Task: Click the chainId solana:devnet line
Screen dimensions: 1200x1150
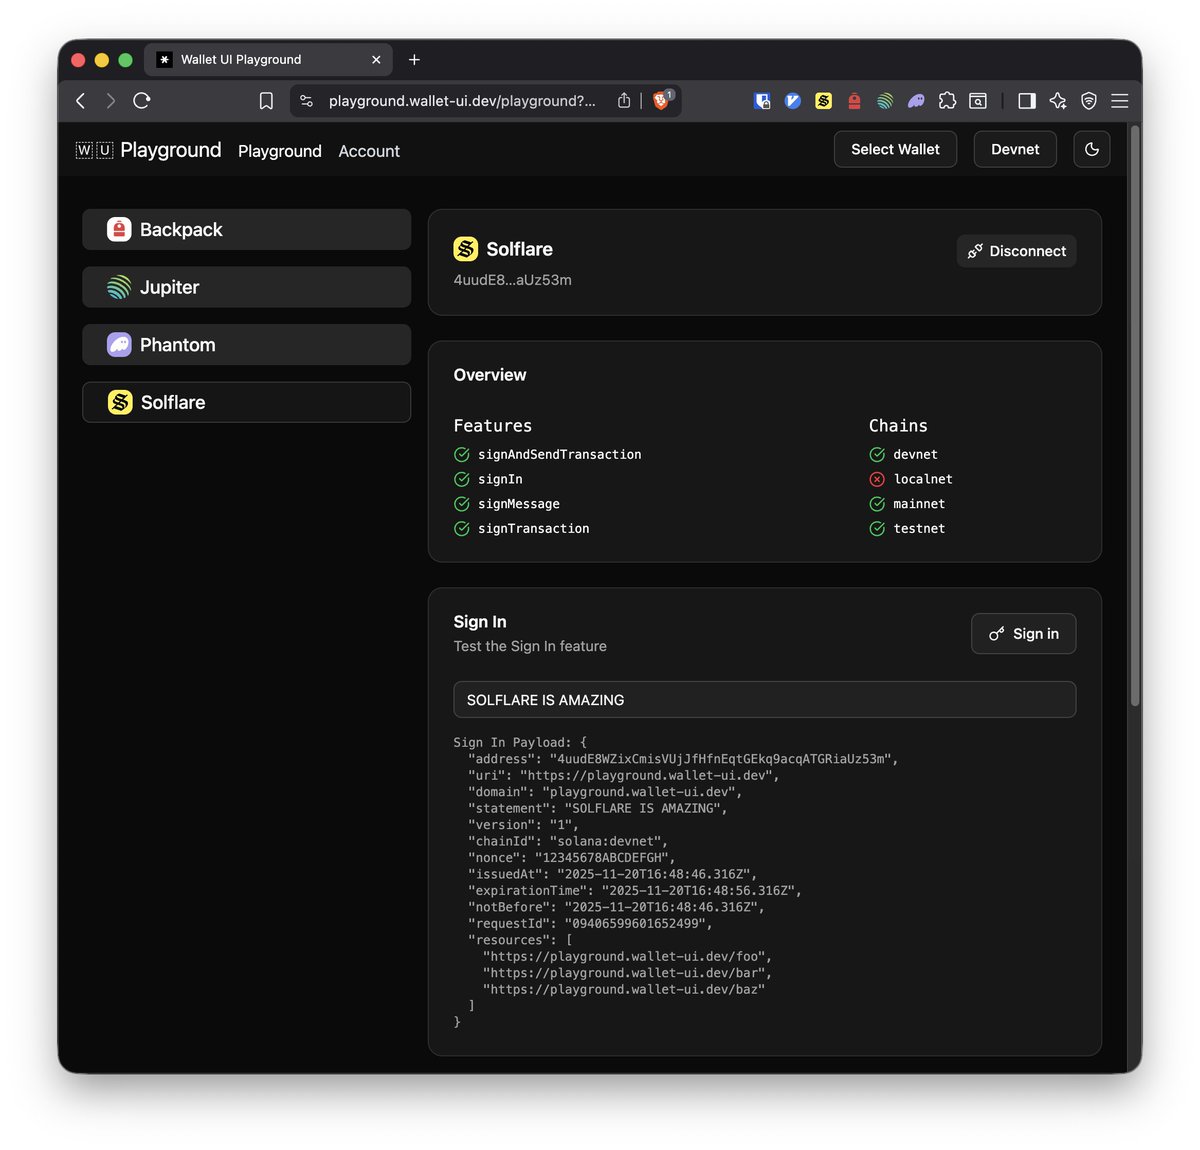Action: (568, 842)
